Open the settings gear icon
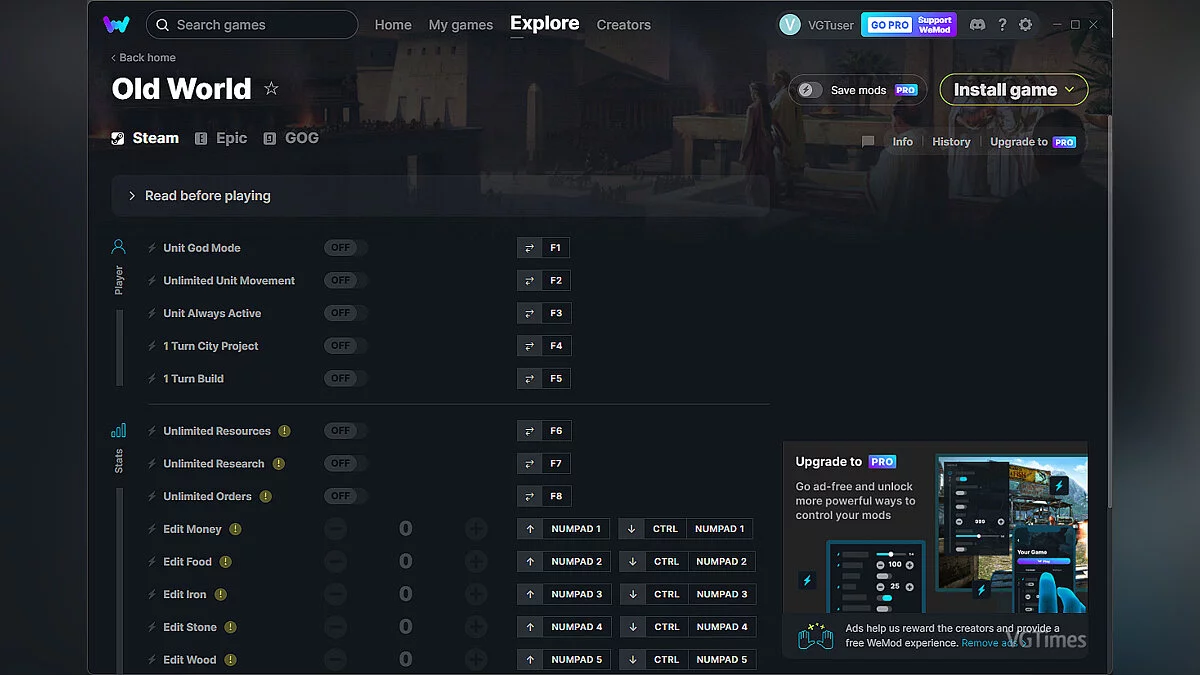 pyautogui.click(x=1026, y=24)
